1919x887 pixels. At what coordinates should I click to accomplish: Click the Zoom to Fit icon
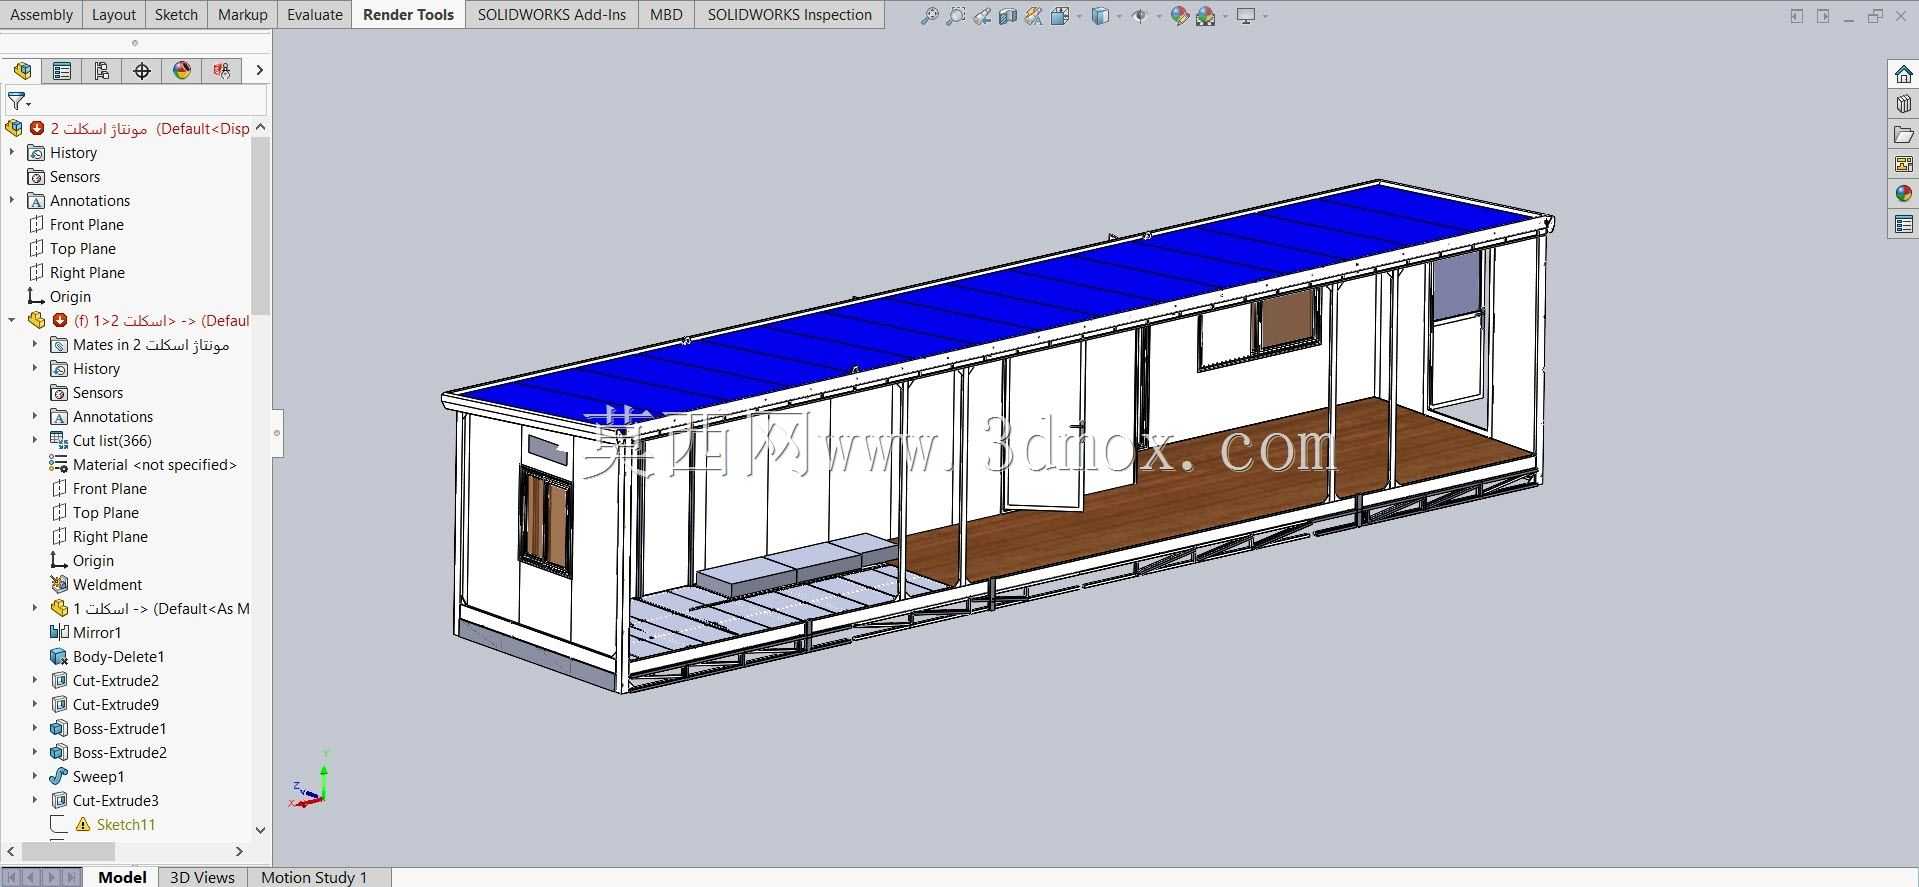pyautogui.click(x=929, y=16)
